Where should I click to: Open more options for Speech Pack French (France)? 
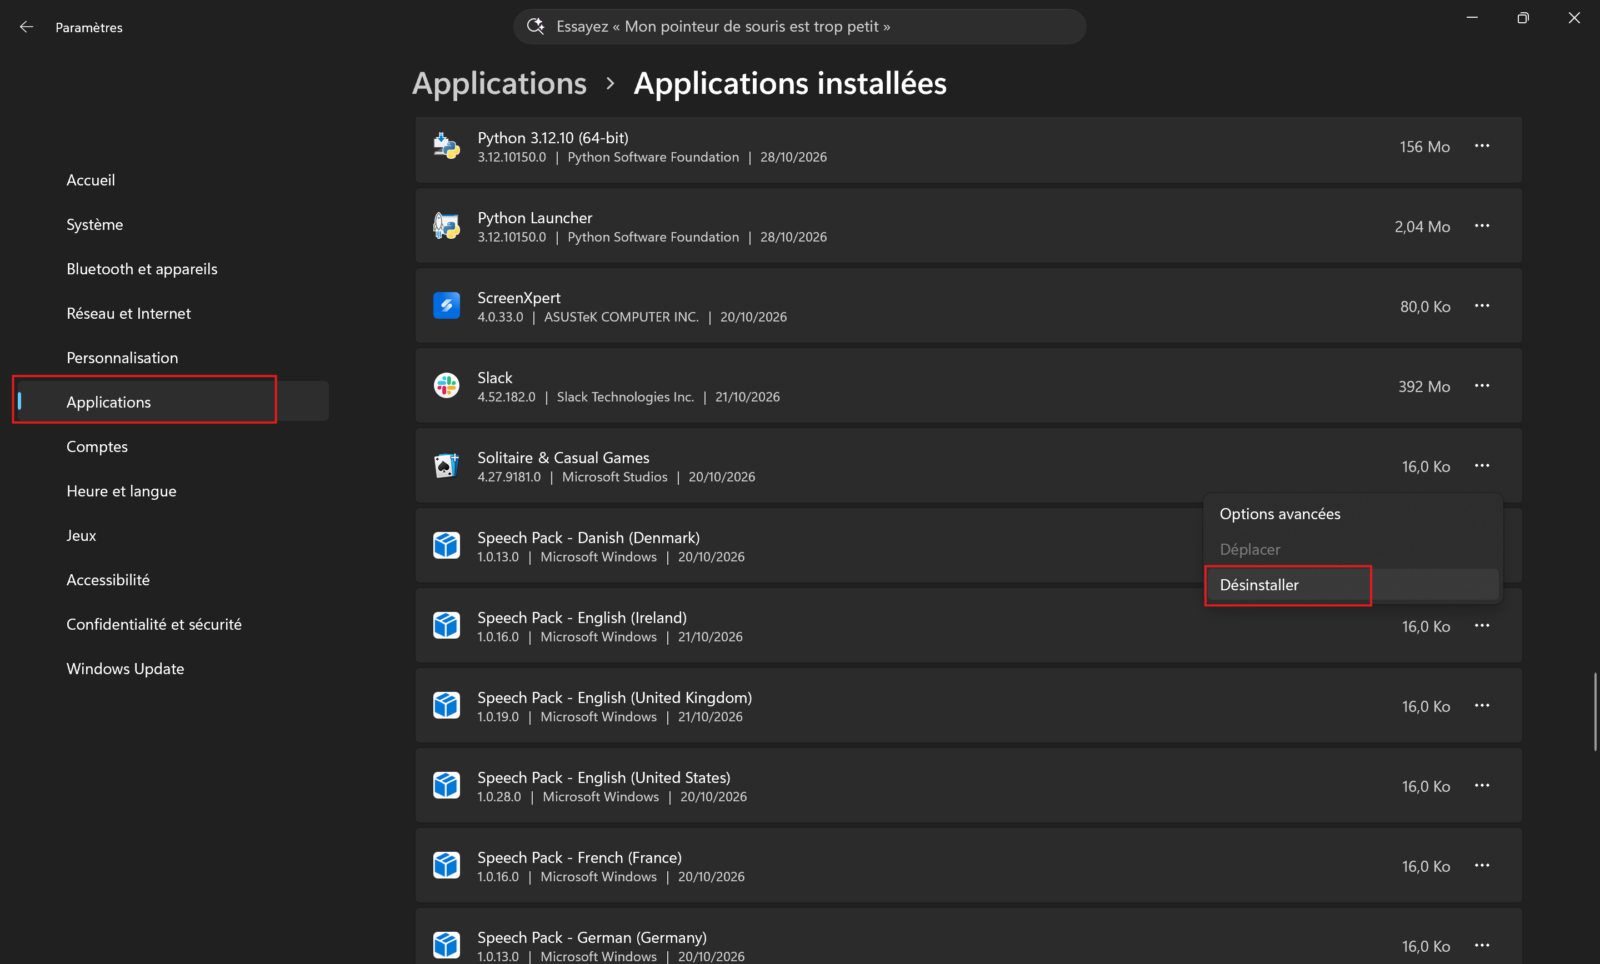click(x=1482, y=866)
